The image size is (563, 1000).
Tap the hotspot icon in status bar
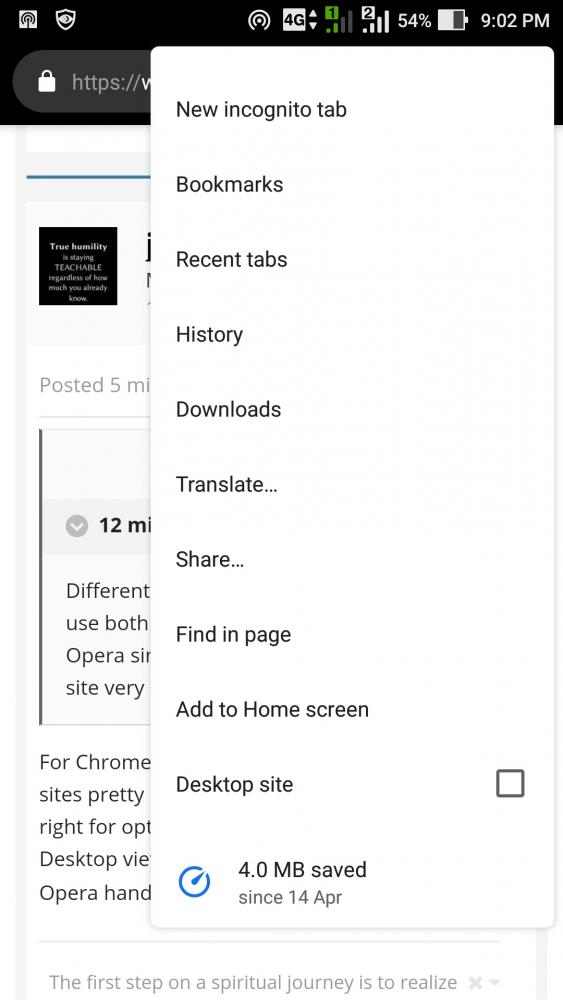click(258, 20)
